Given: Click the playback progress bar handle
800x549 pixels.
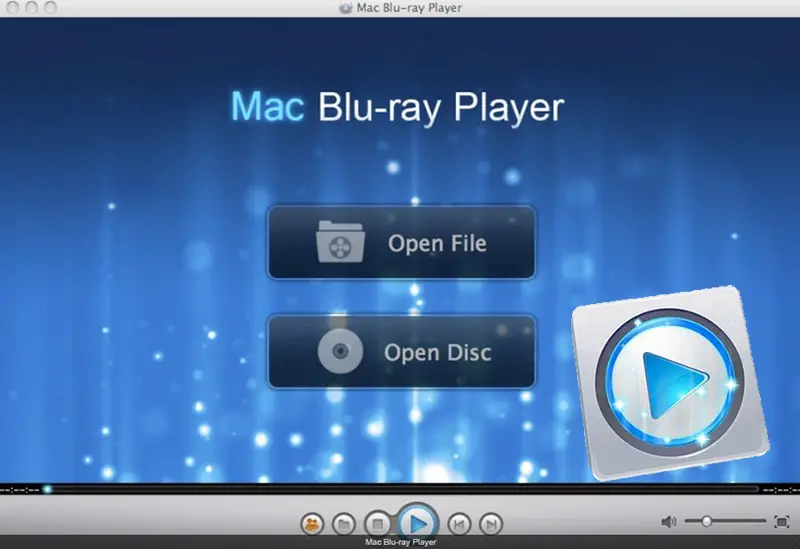Looking at the screenshot, I should click(47, 489).
